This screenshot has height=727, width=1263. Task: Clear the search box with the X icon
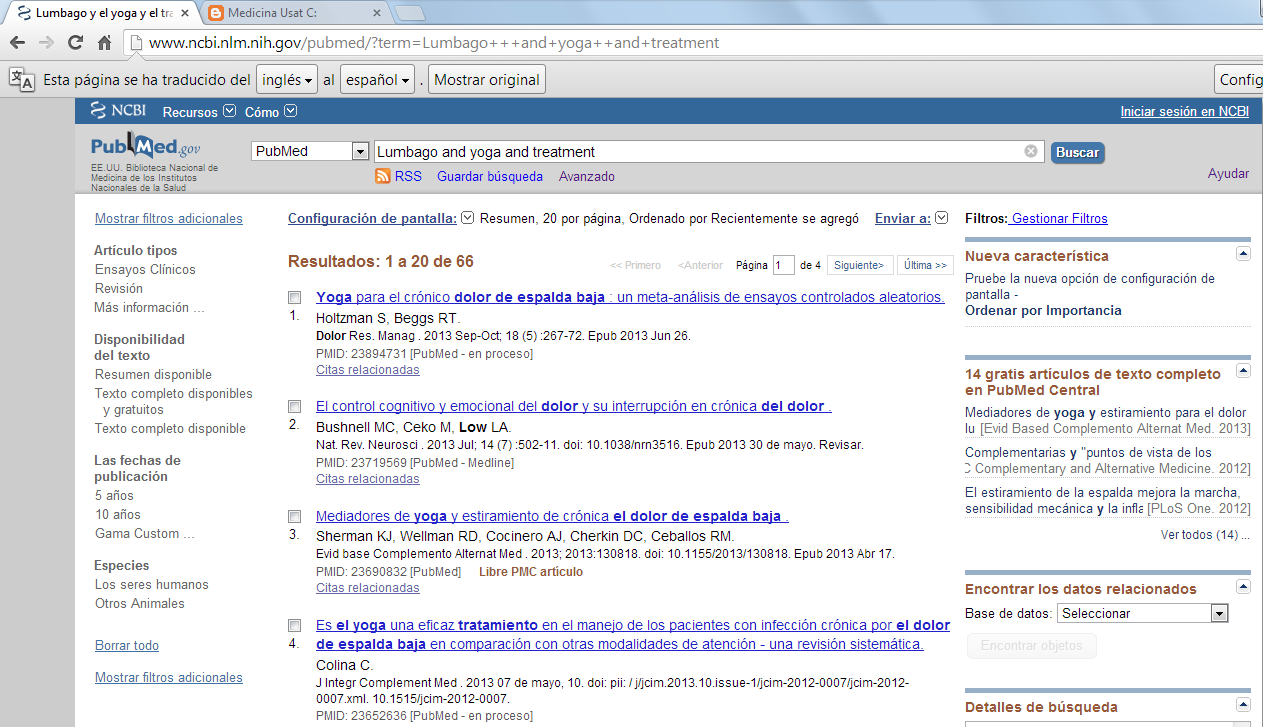pyautogui.click(x=1031, y=152)
